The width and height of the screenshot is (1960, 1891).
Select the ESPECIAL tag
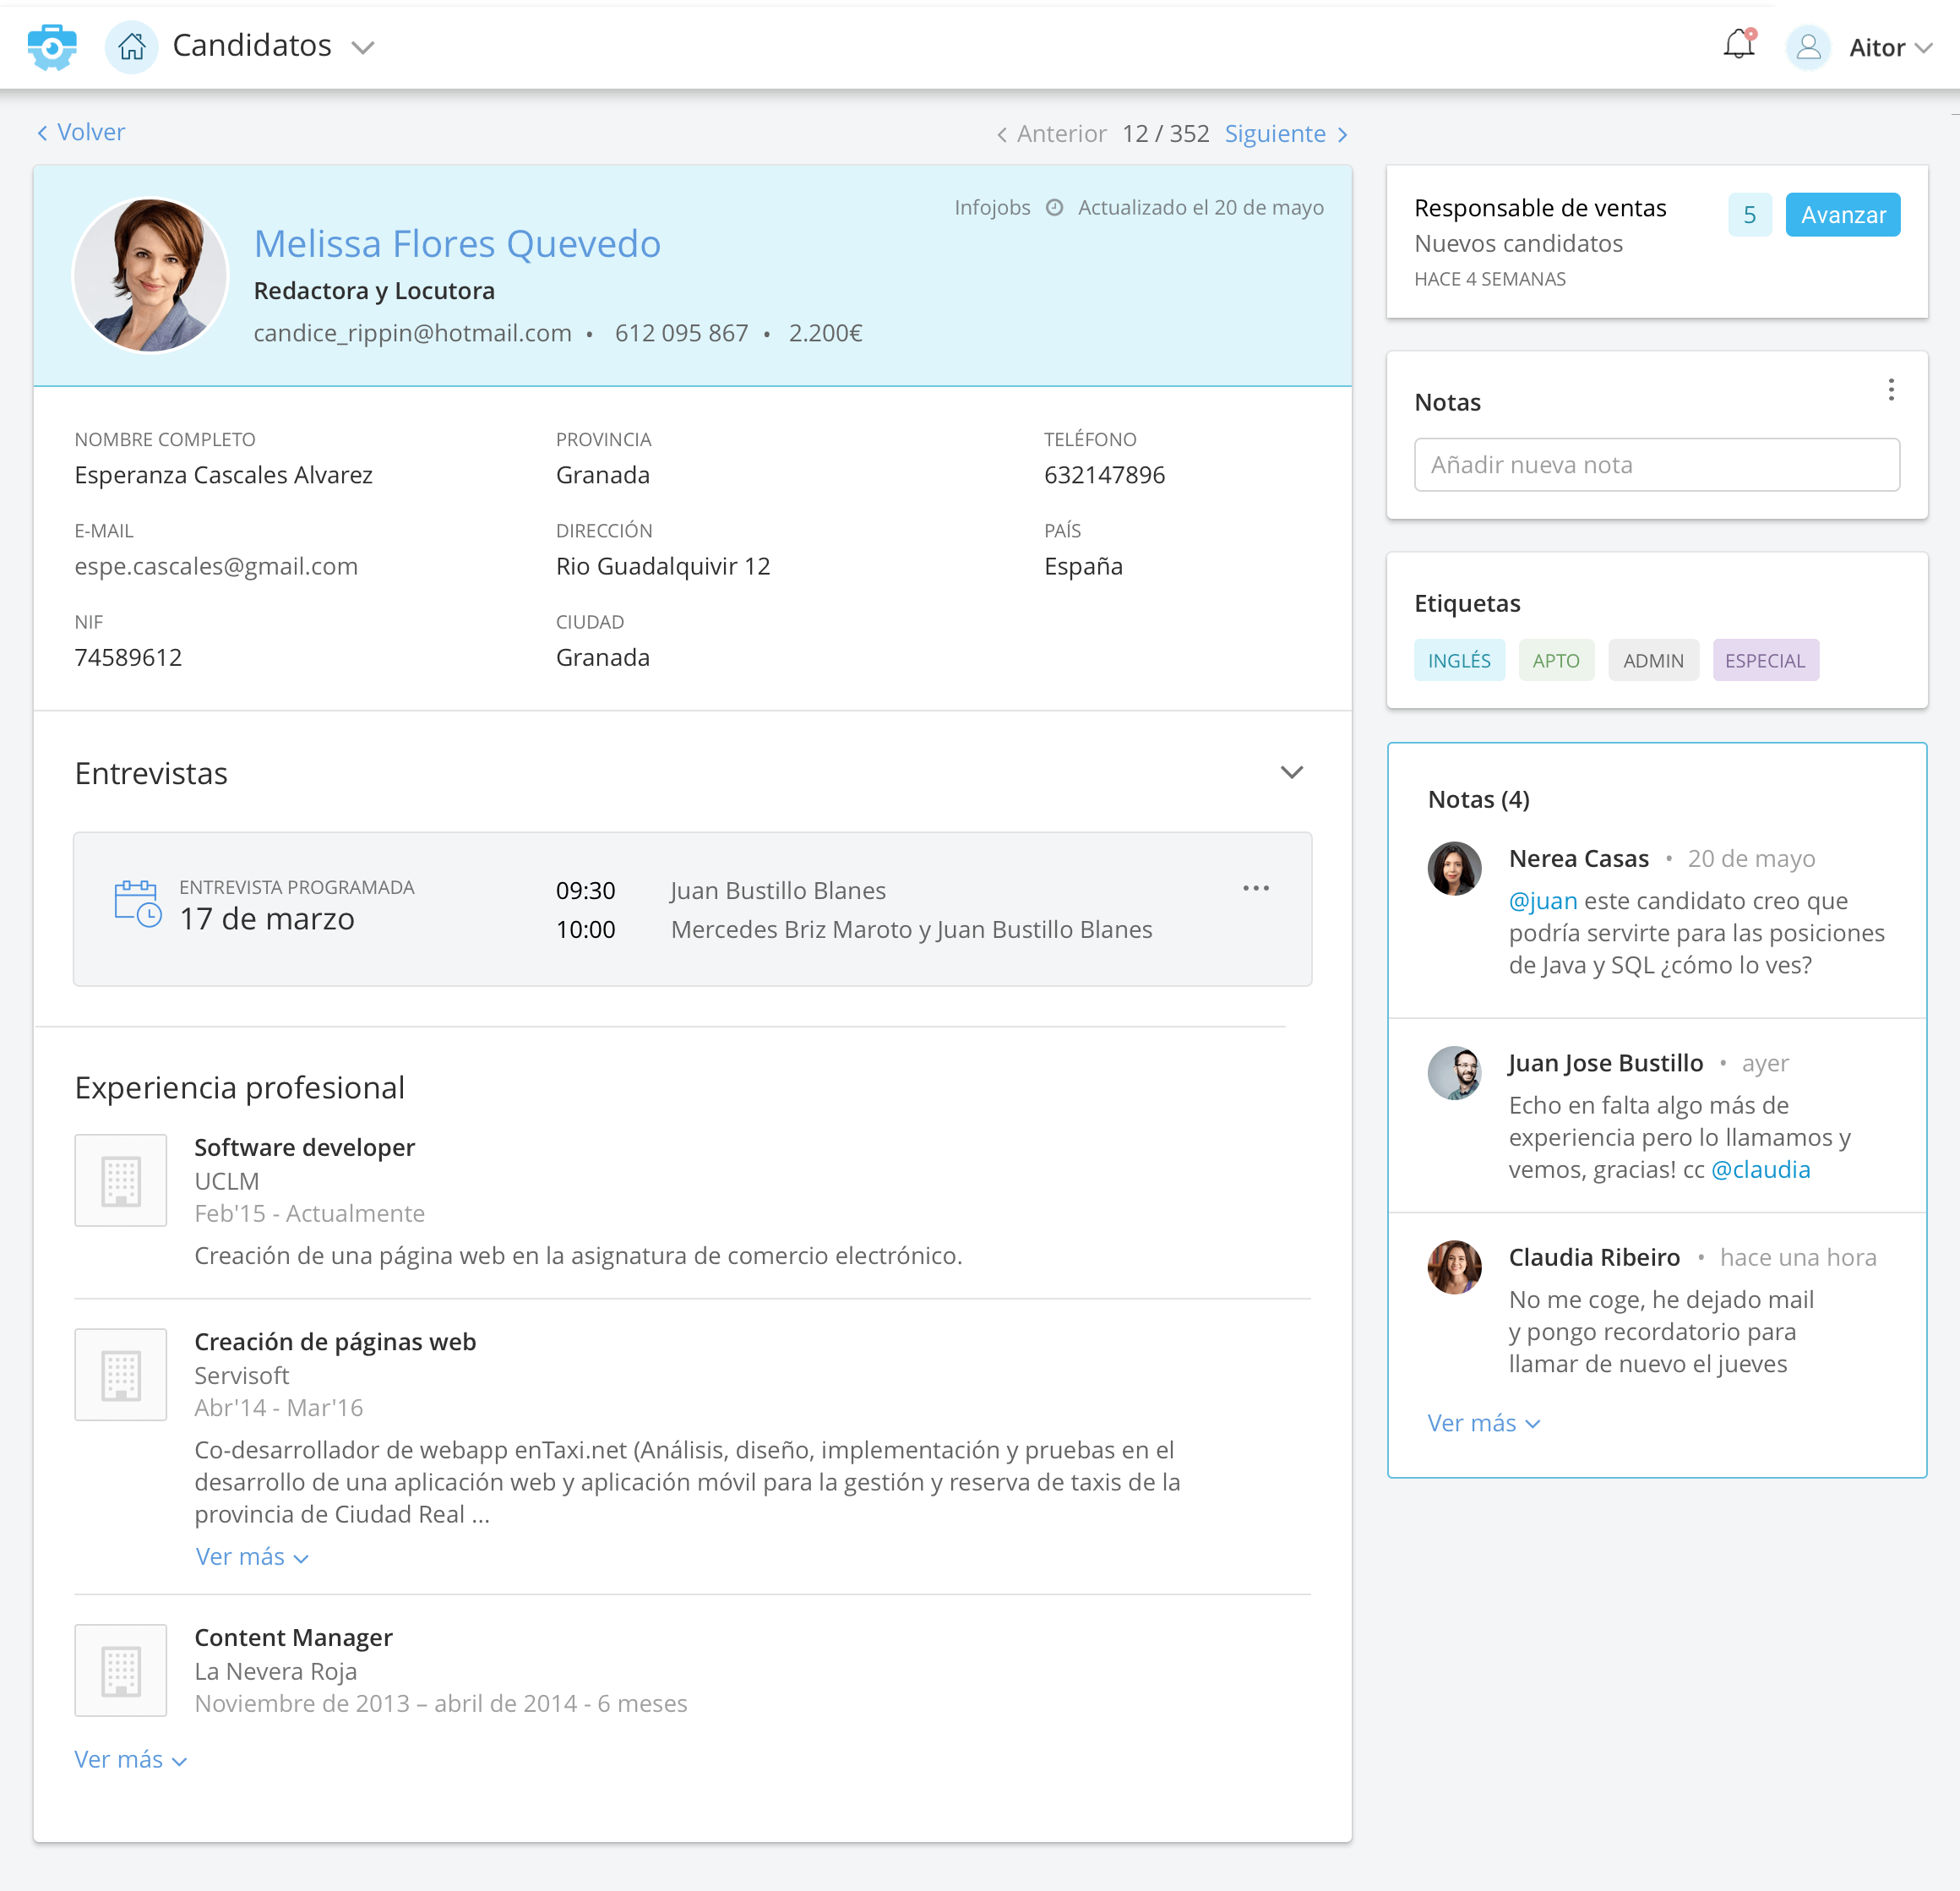[x=1765, y=660]
